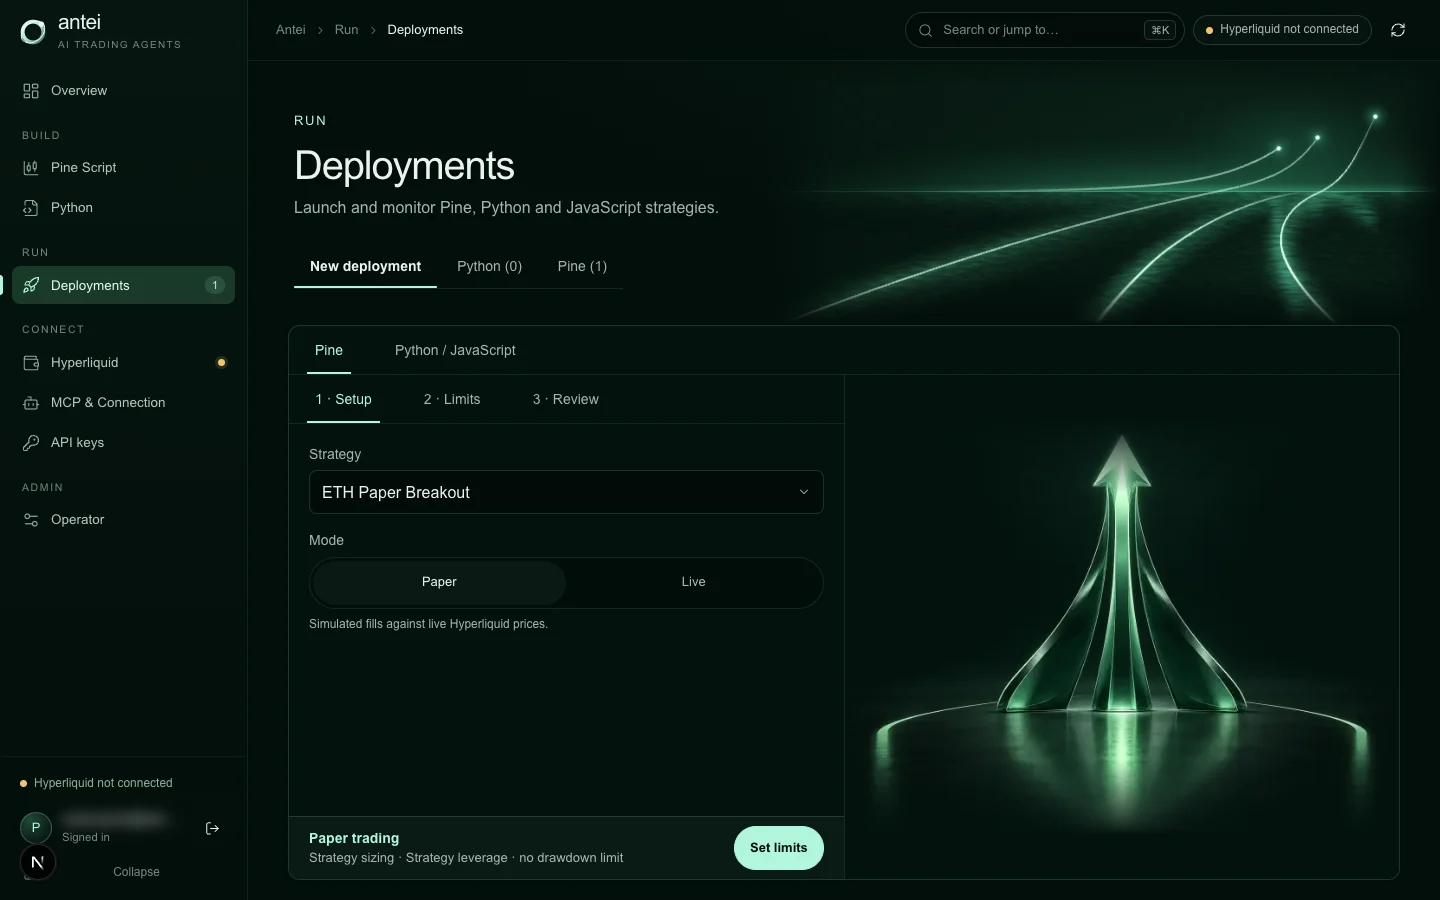The height and width of the screenshot is (900, 1440).
Task: Click the Operator sliders icon
Action: tap(31, 520)
